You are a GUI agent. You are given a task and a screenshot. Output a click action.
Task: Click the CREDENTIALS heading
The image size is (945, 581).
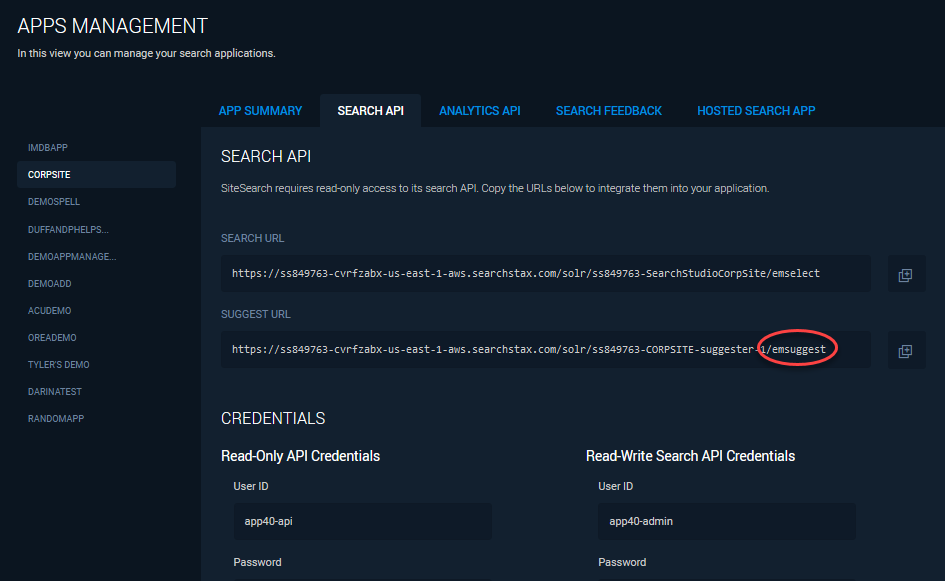point(273,418)
